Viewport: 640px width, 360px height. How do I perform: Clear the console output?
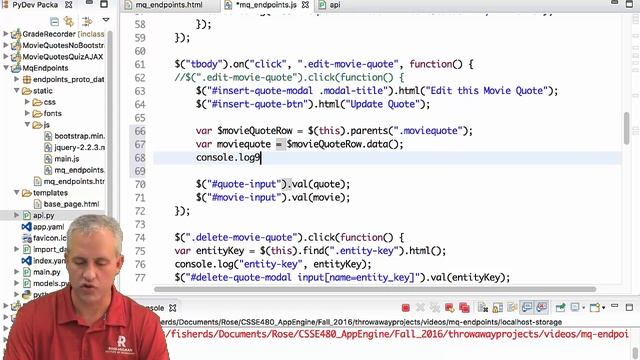point(483,308)
